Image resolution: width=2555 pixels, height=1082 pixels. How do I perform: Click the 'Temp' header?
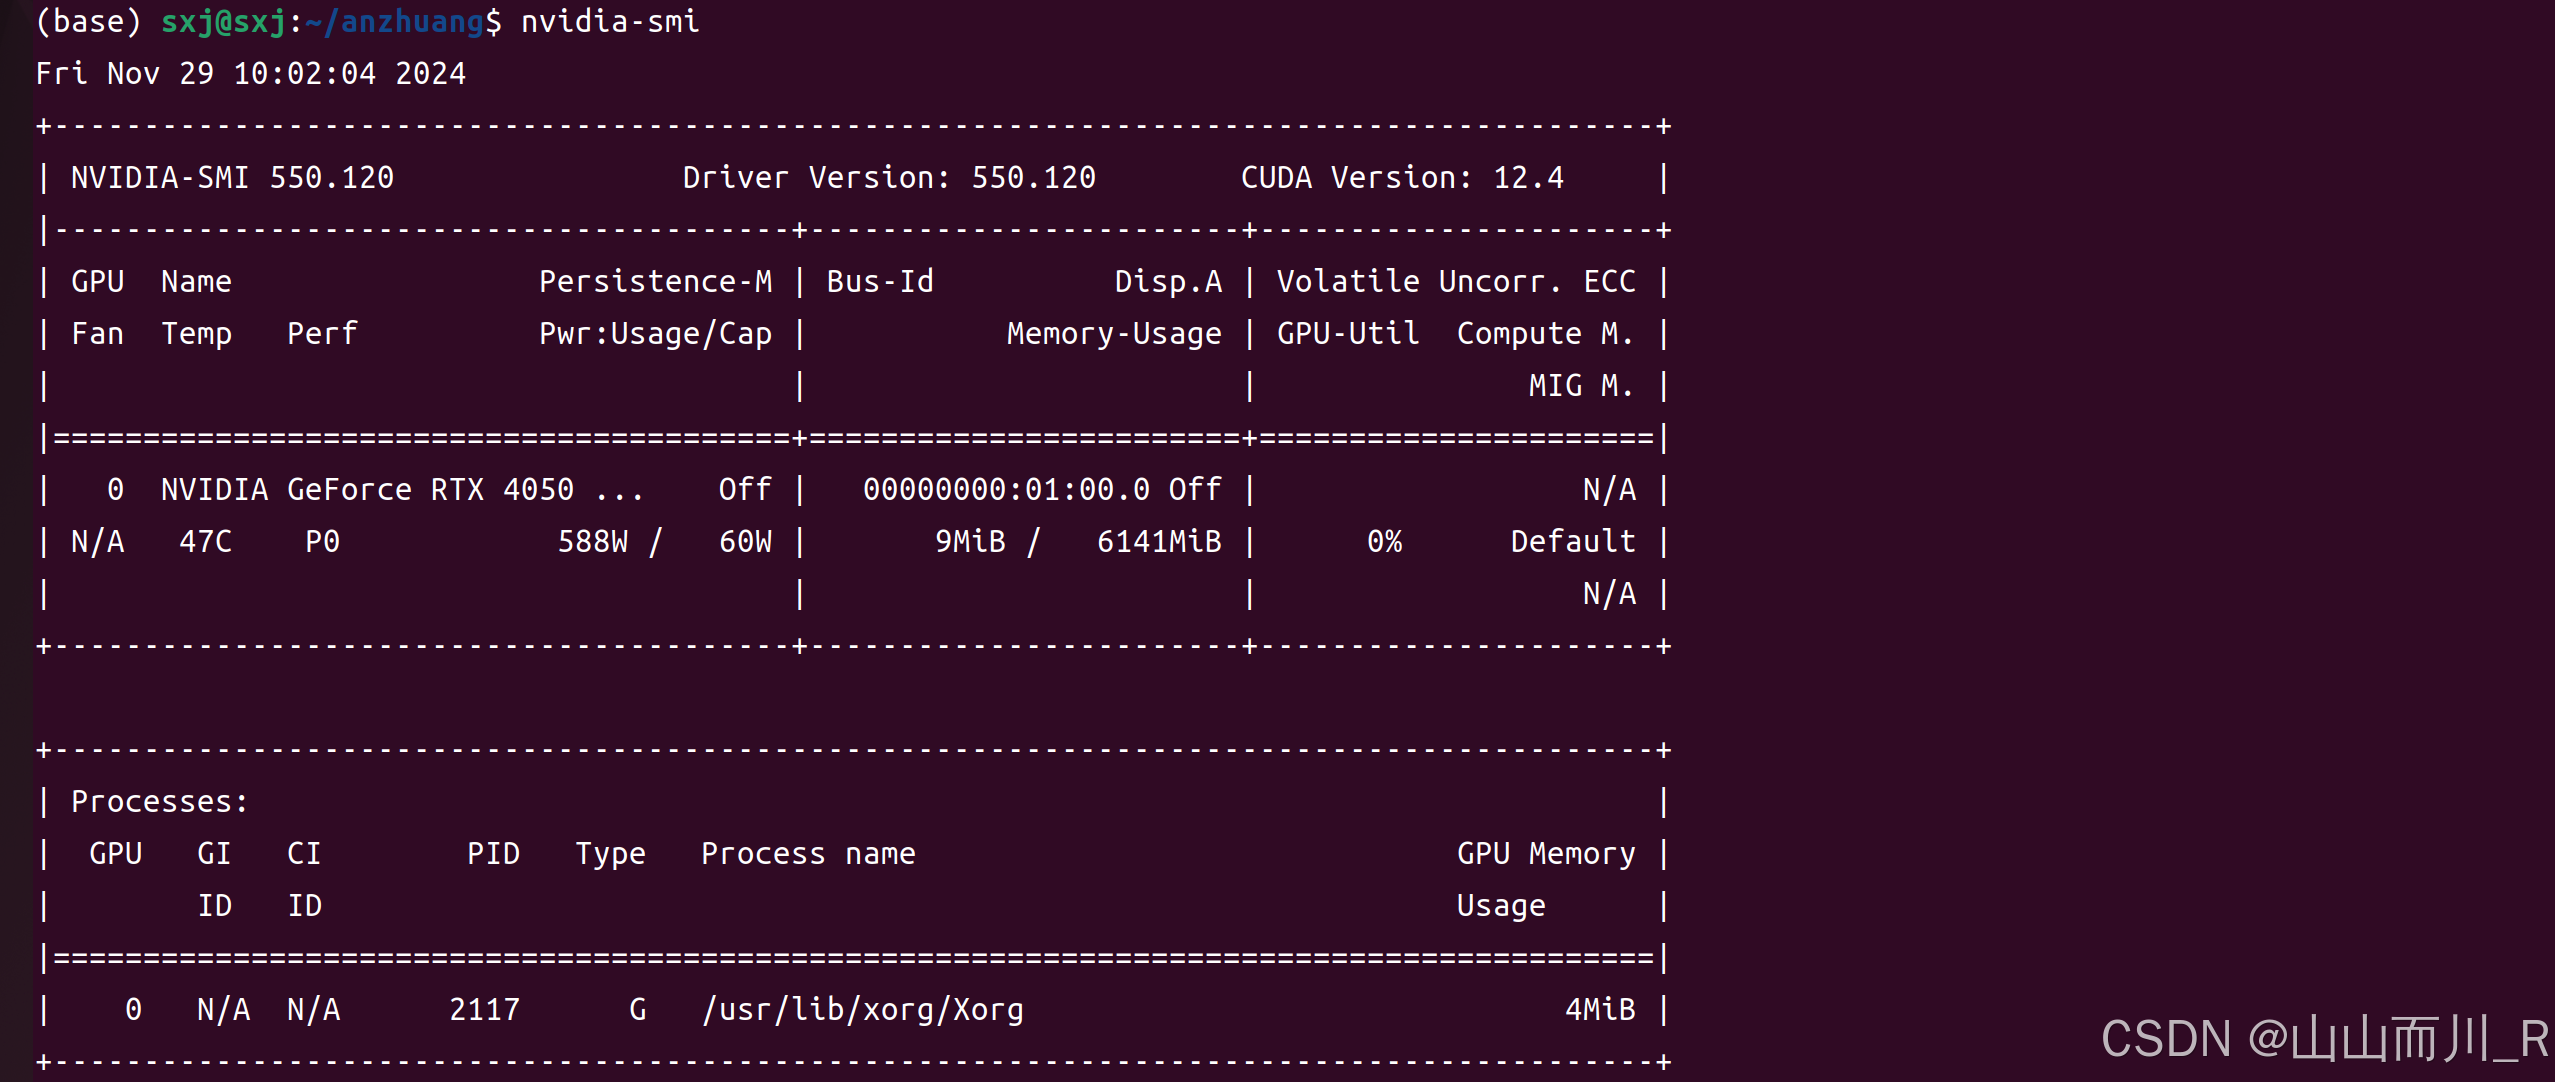tap(196, 333)
